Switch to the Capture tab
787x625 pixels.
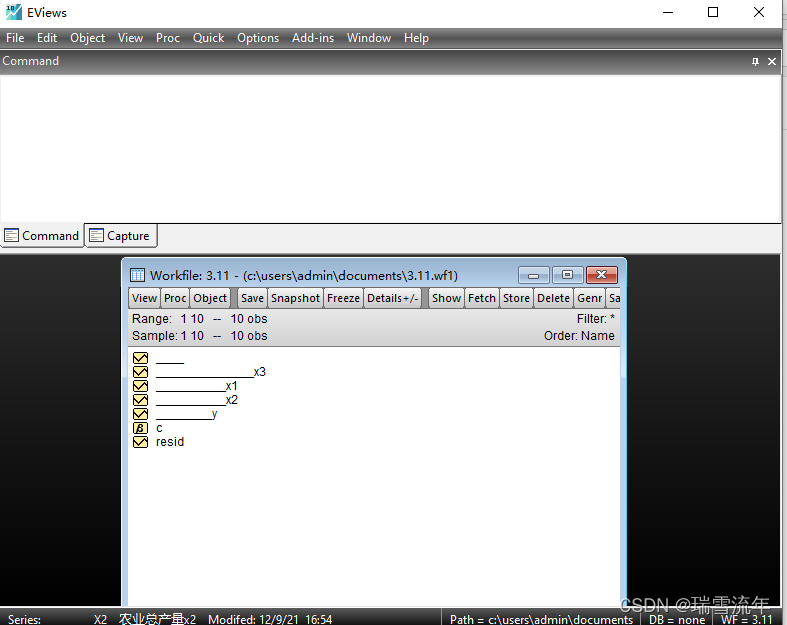point(120,235)
